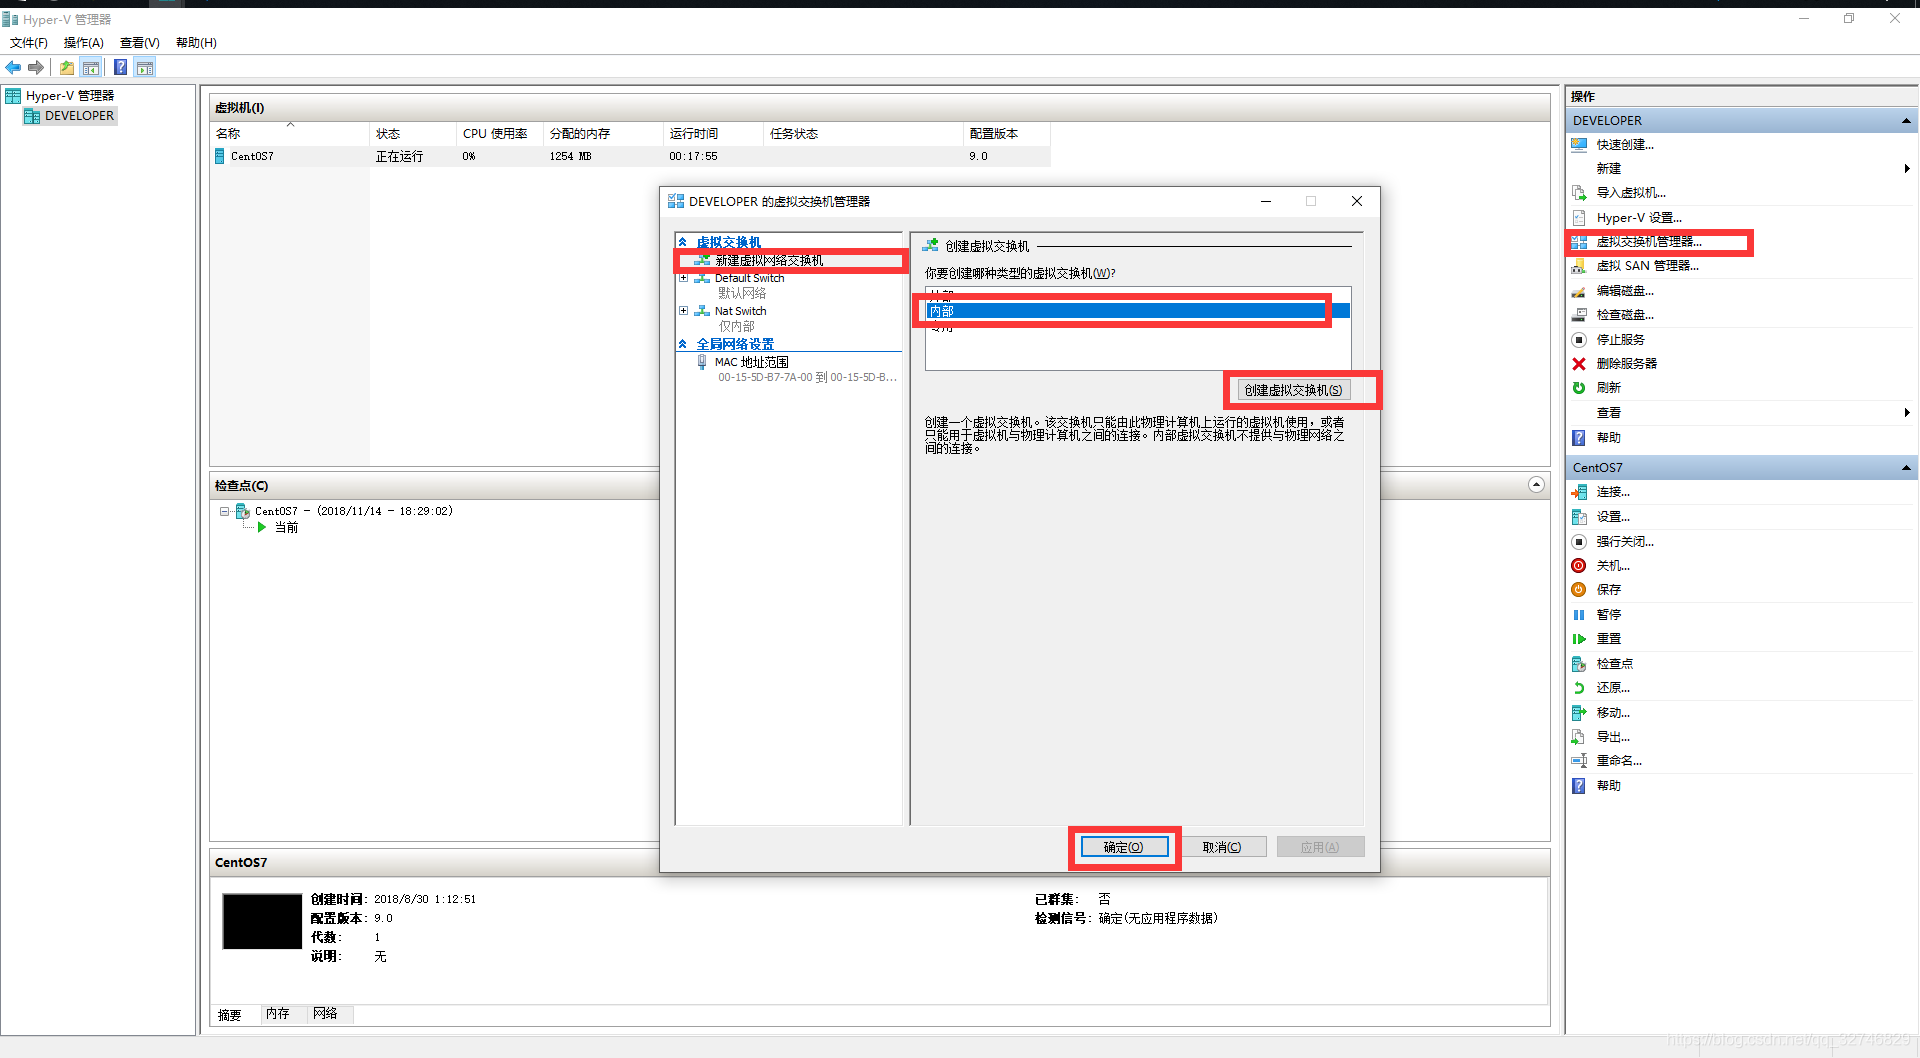Click the red Delete Server icon
1920x1058 pixels.
pos(1579,364)
